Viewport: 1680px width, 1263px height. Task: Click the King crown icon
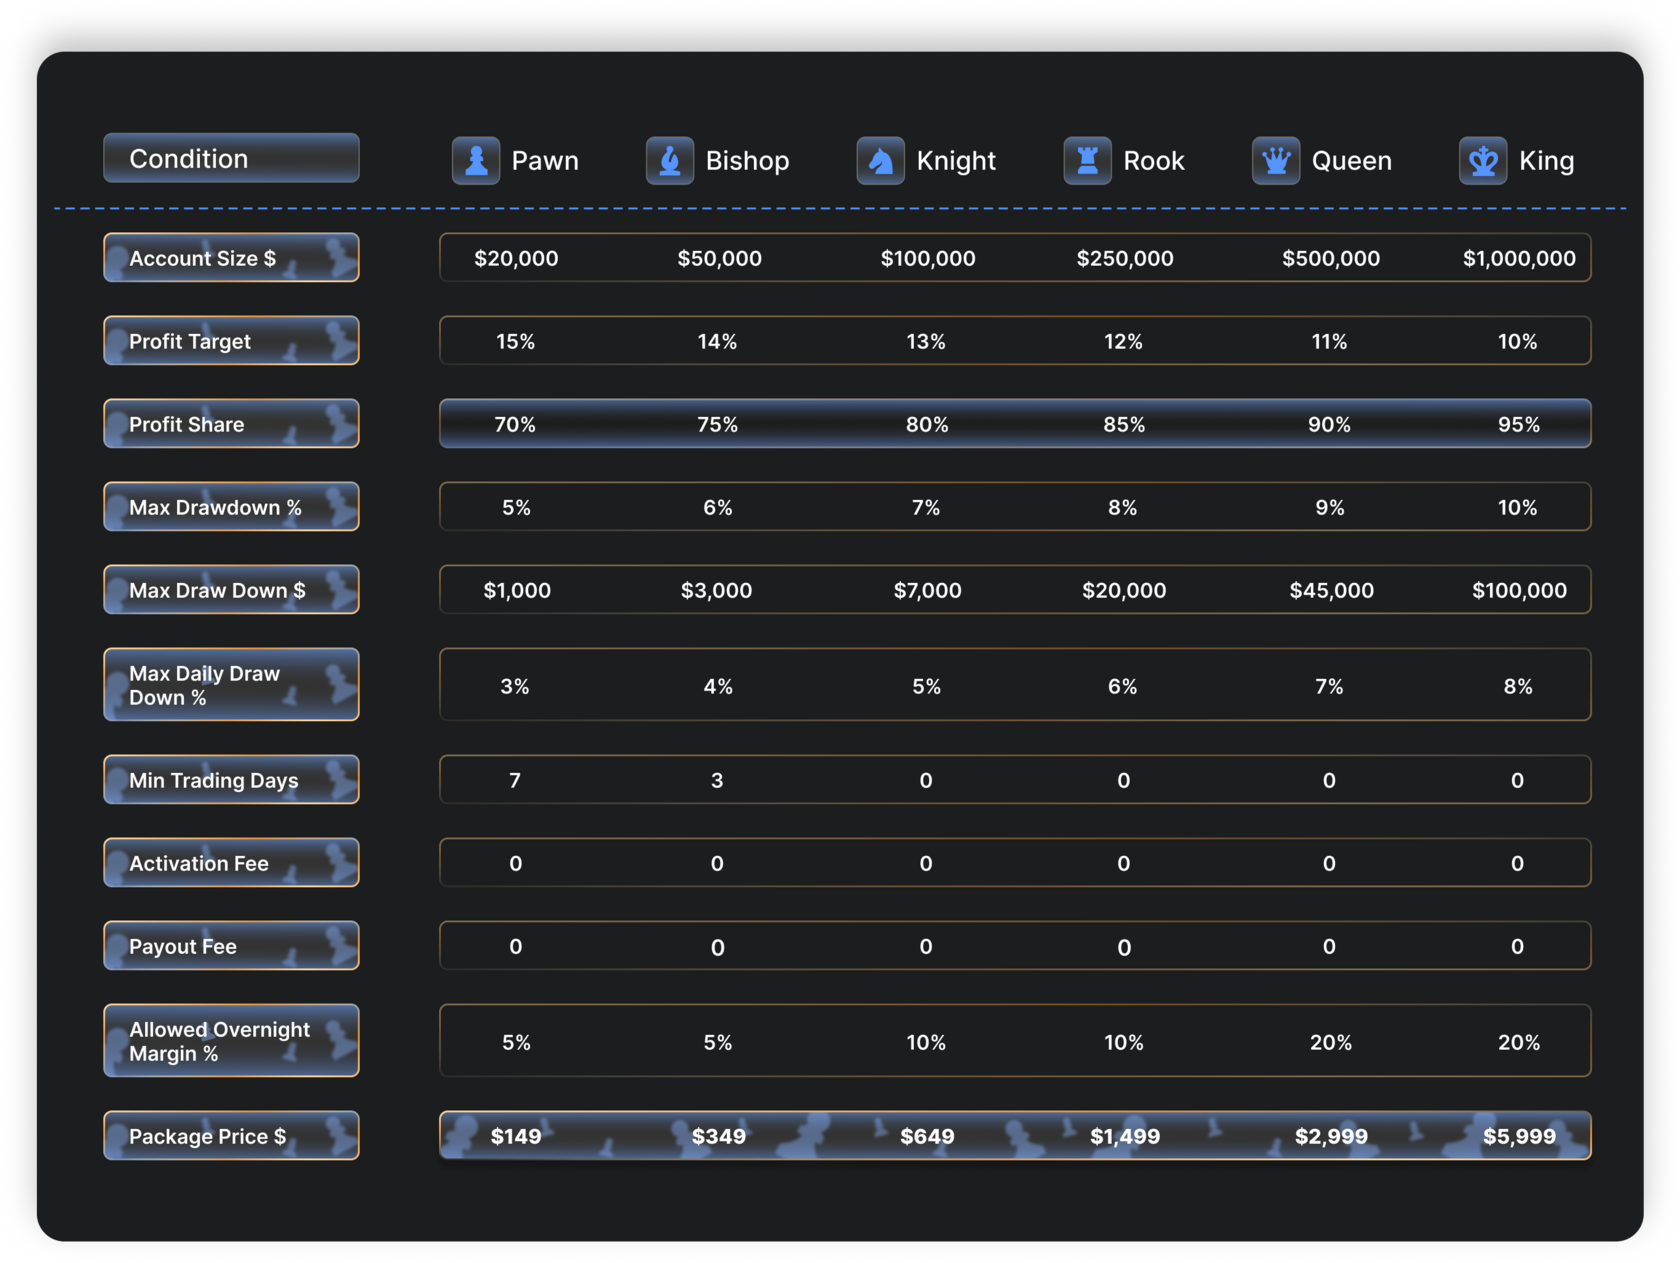[1483, 160]
